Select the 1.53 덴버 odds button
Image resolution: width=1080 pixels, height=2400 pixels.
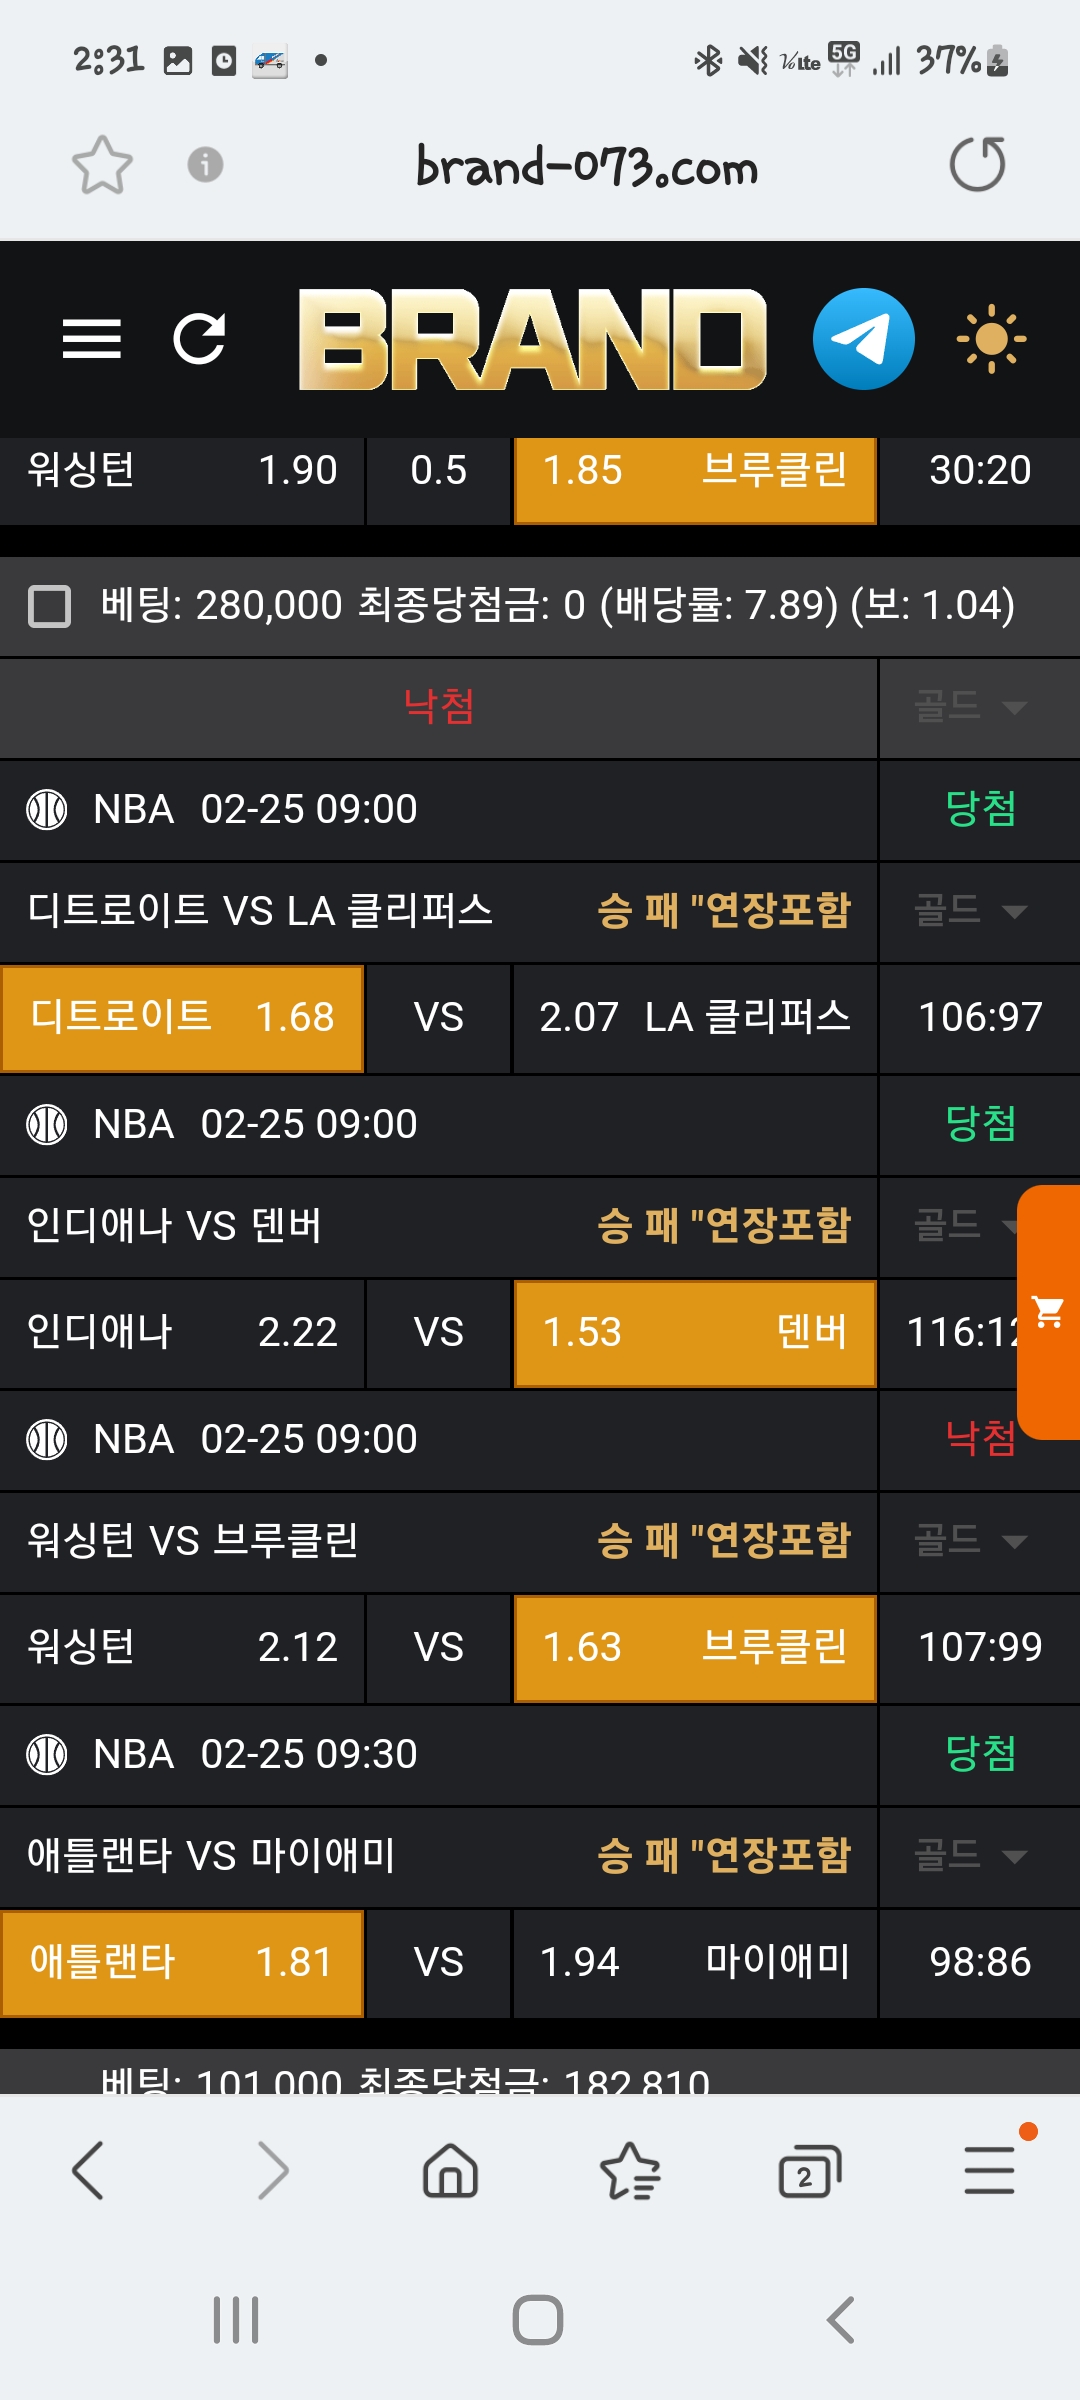coord(695,1333)
